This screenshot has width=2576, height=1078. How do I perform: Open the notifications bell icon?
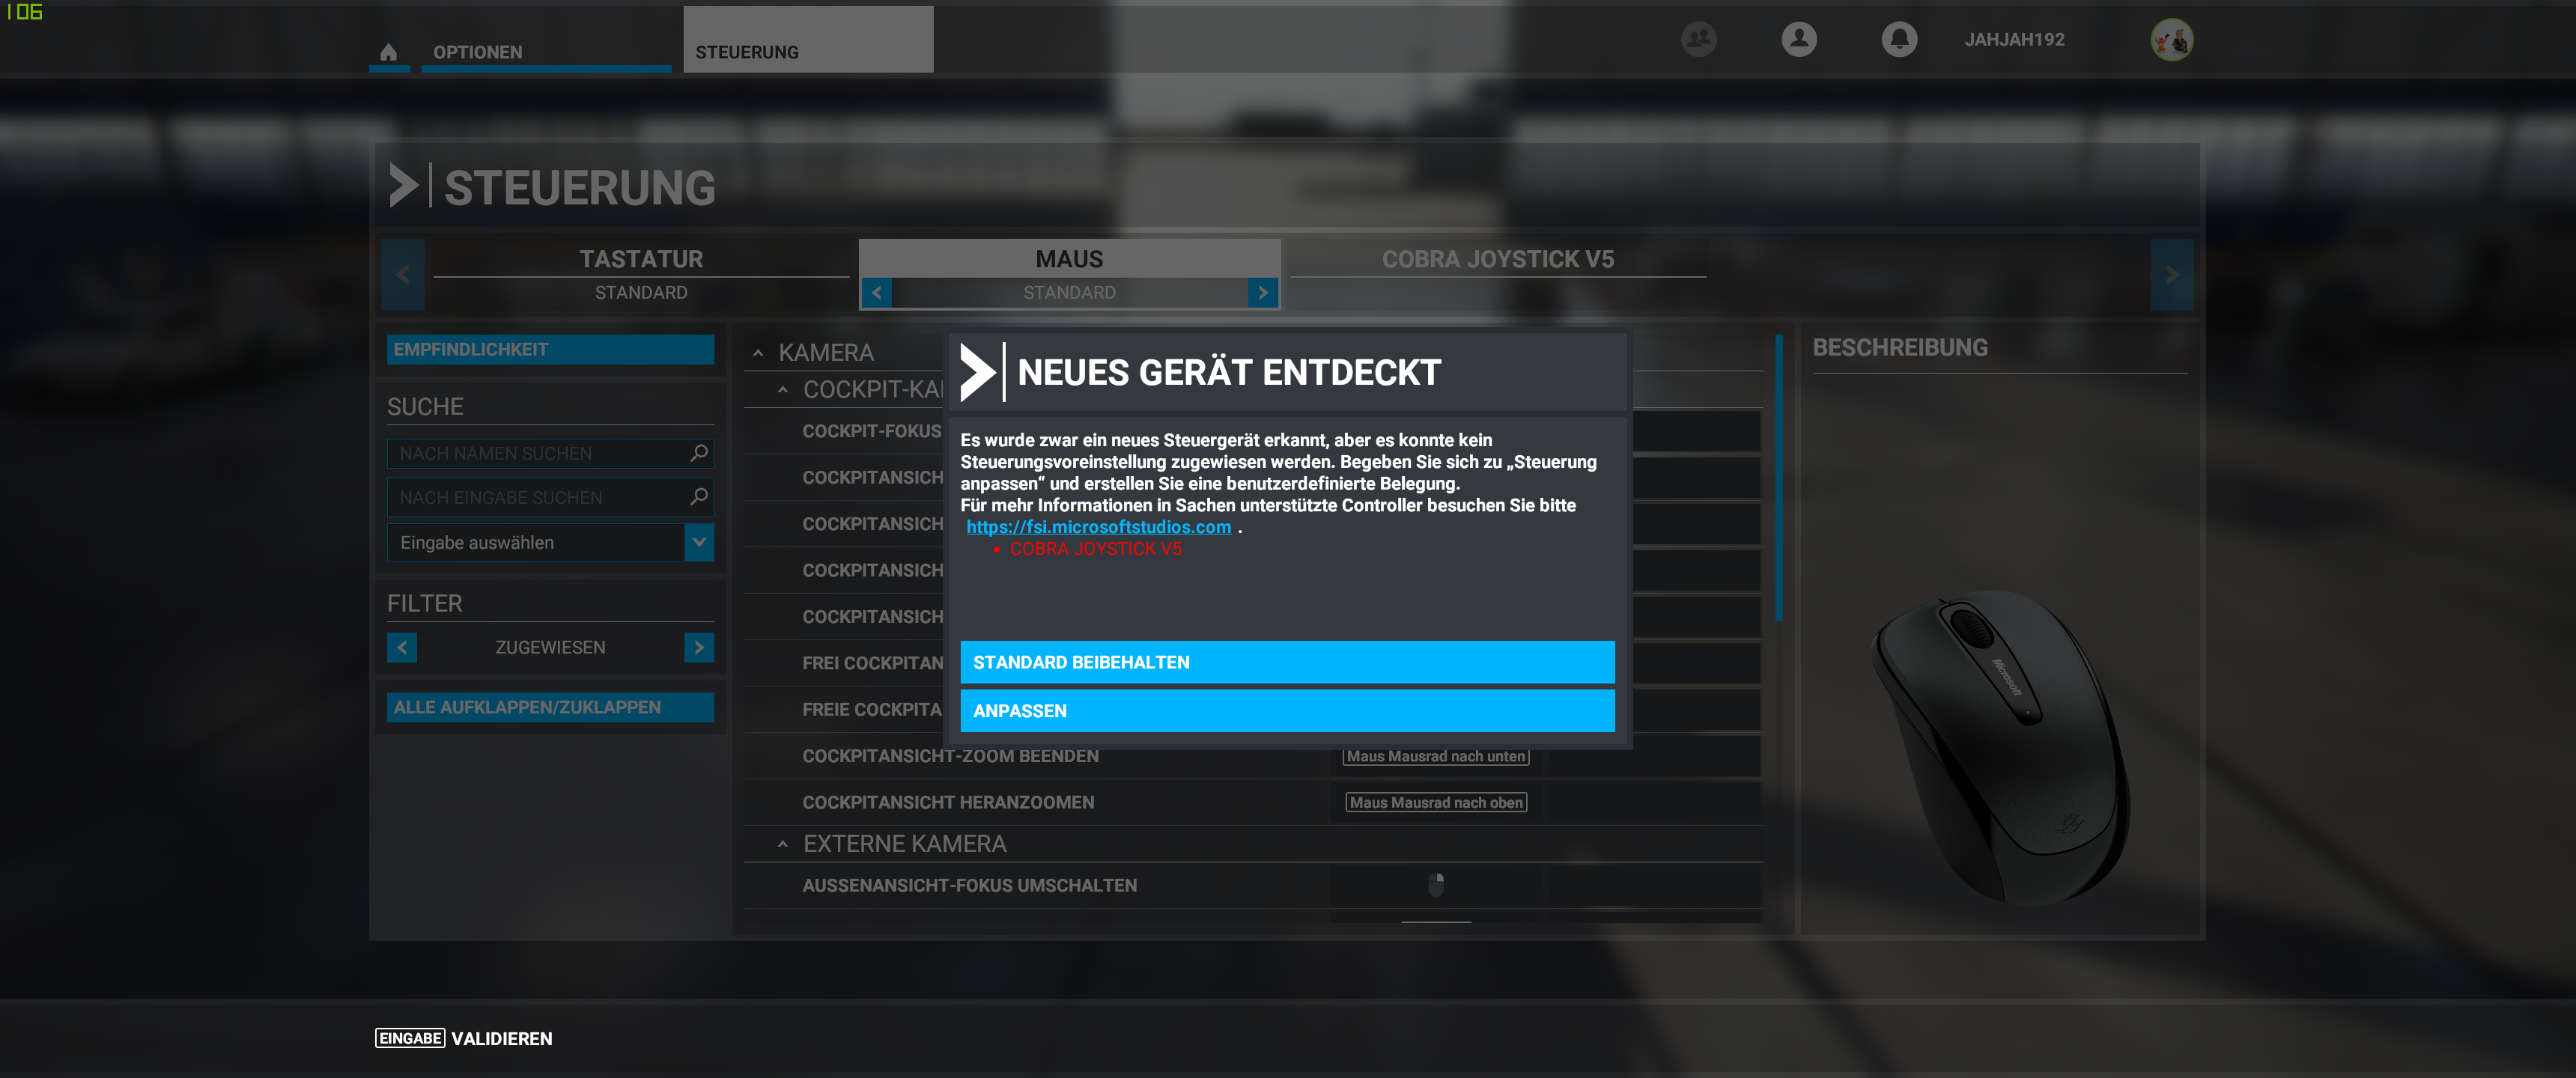[x=1898, y=40]
